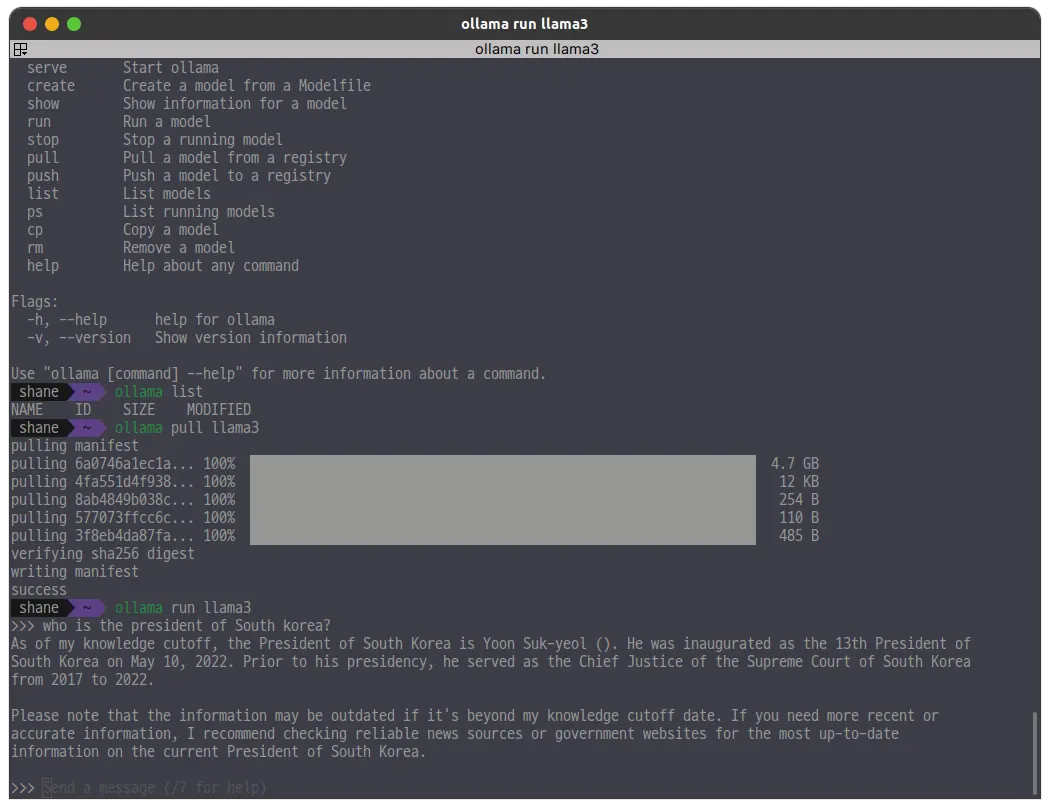Click the 'Send a message' prompt input
This screenshot has height=808, width=1050.
155,788
